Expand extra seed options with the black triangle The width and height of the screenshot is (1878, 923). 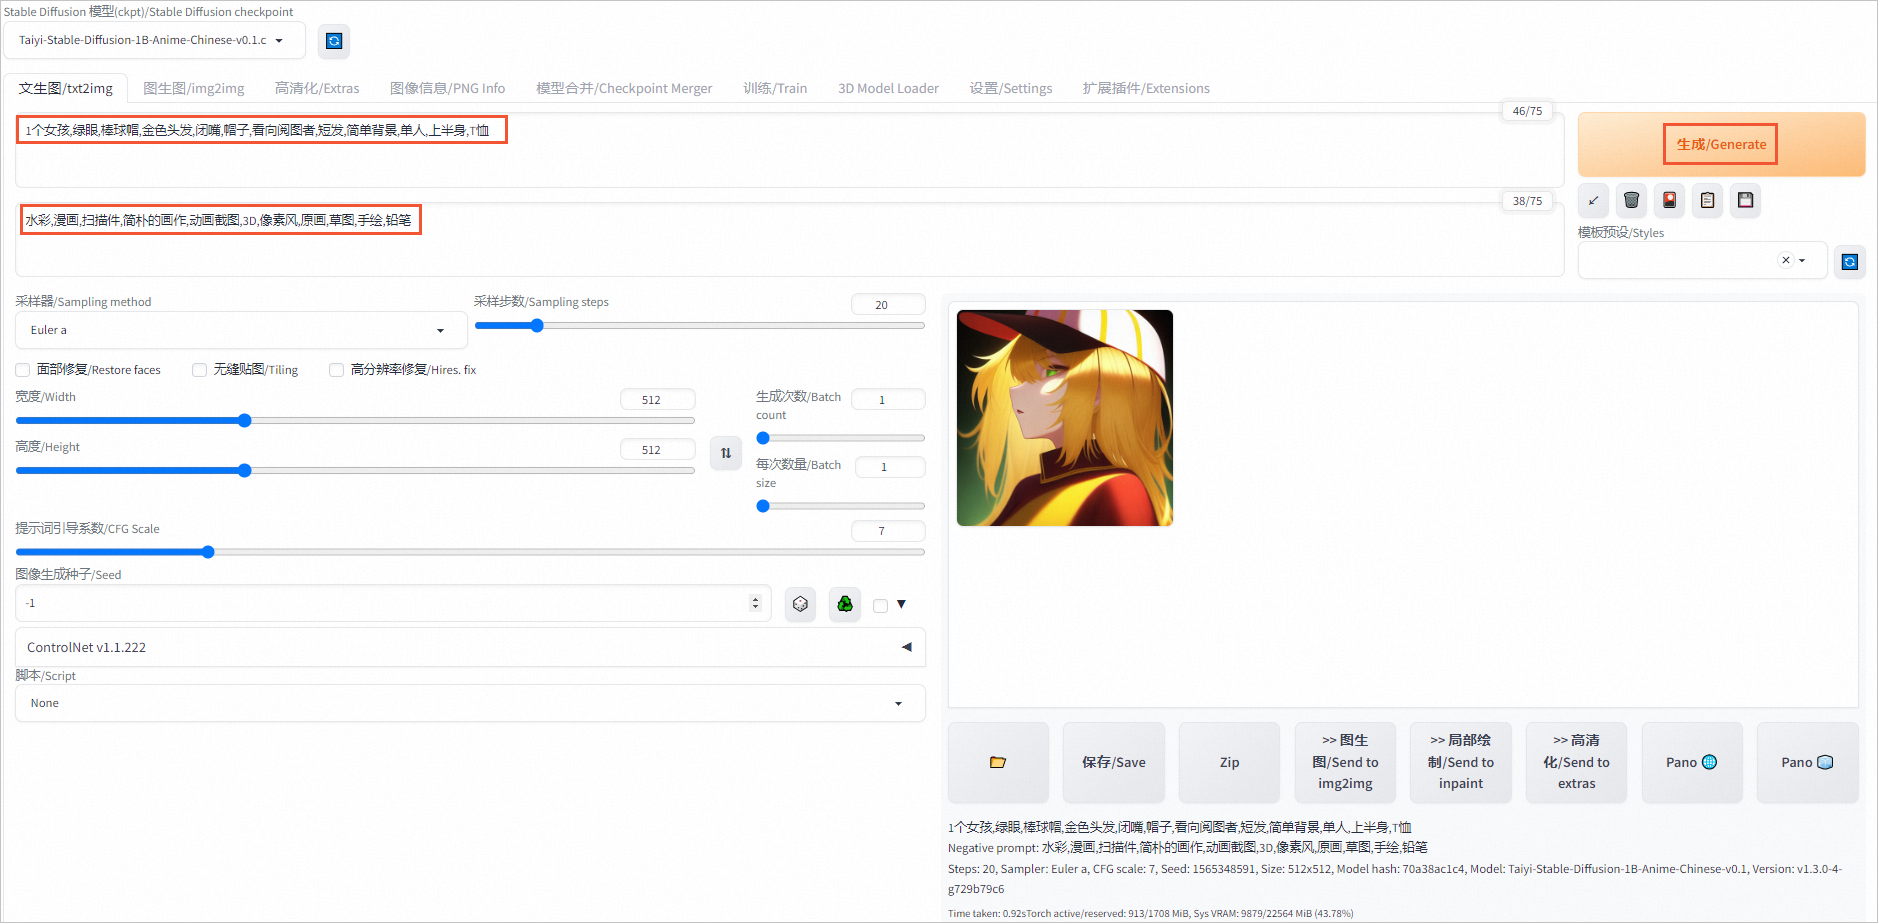click(x=901, y=604)
